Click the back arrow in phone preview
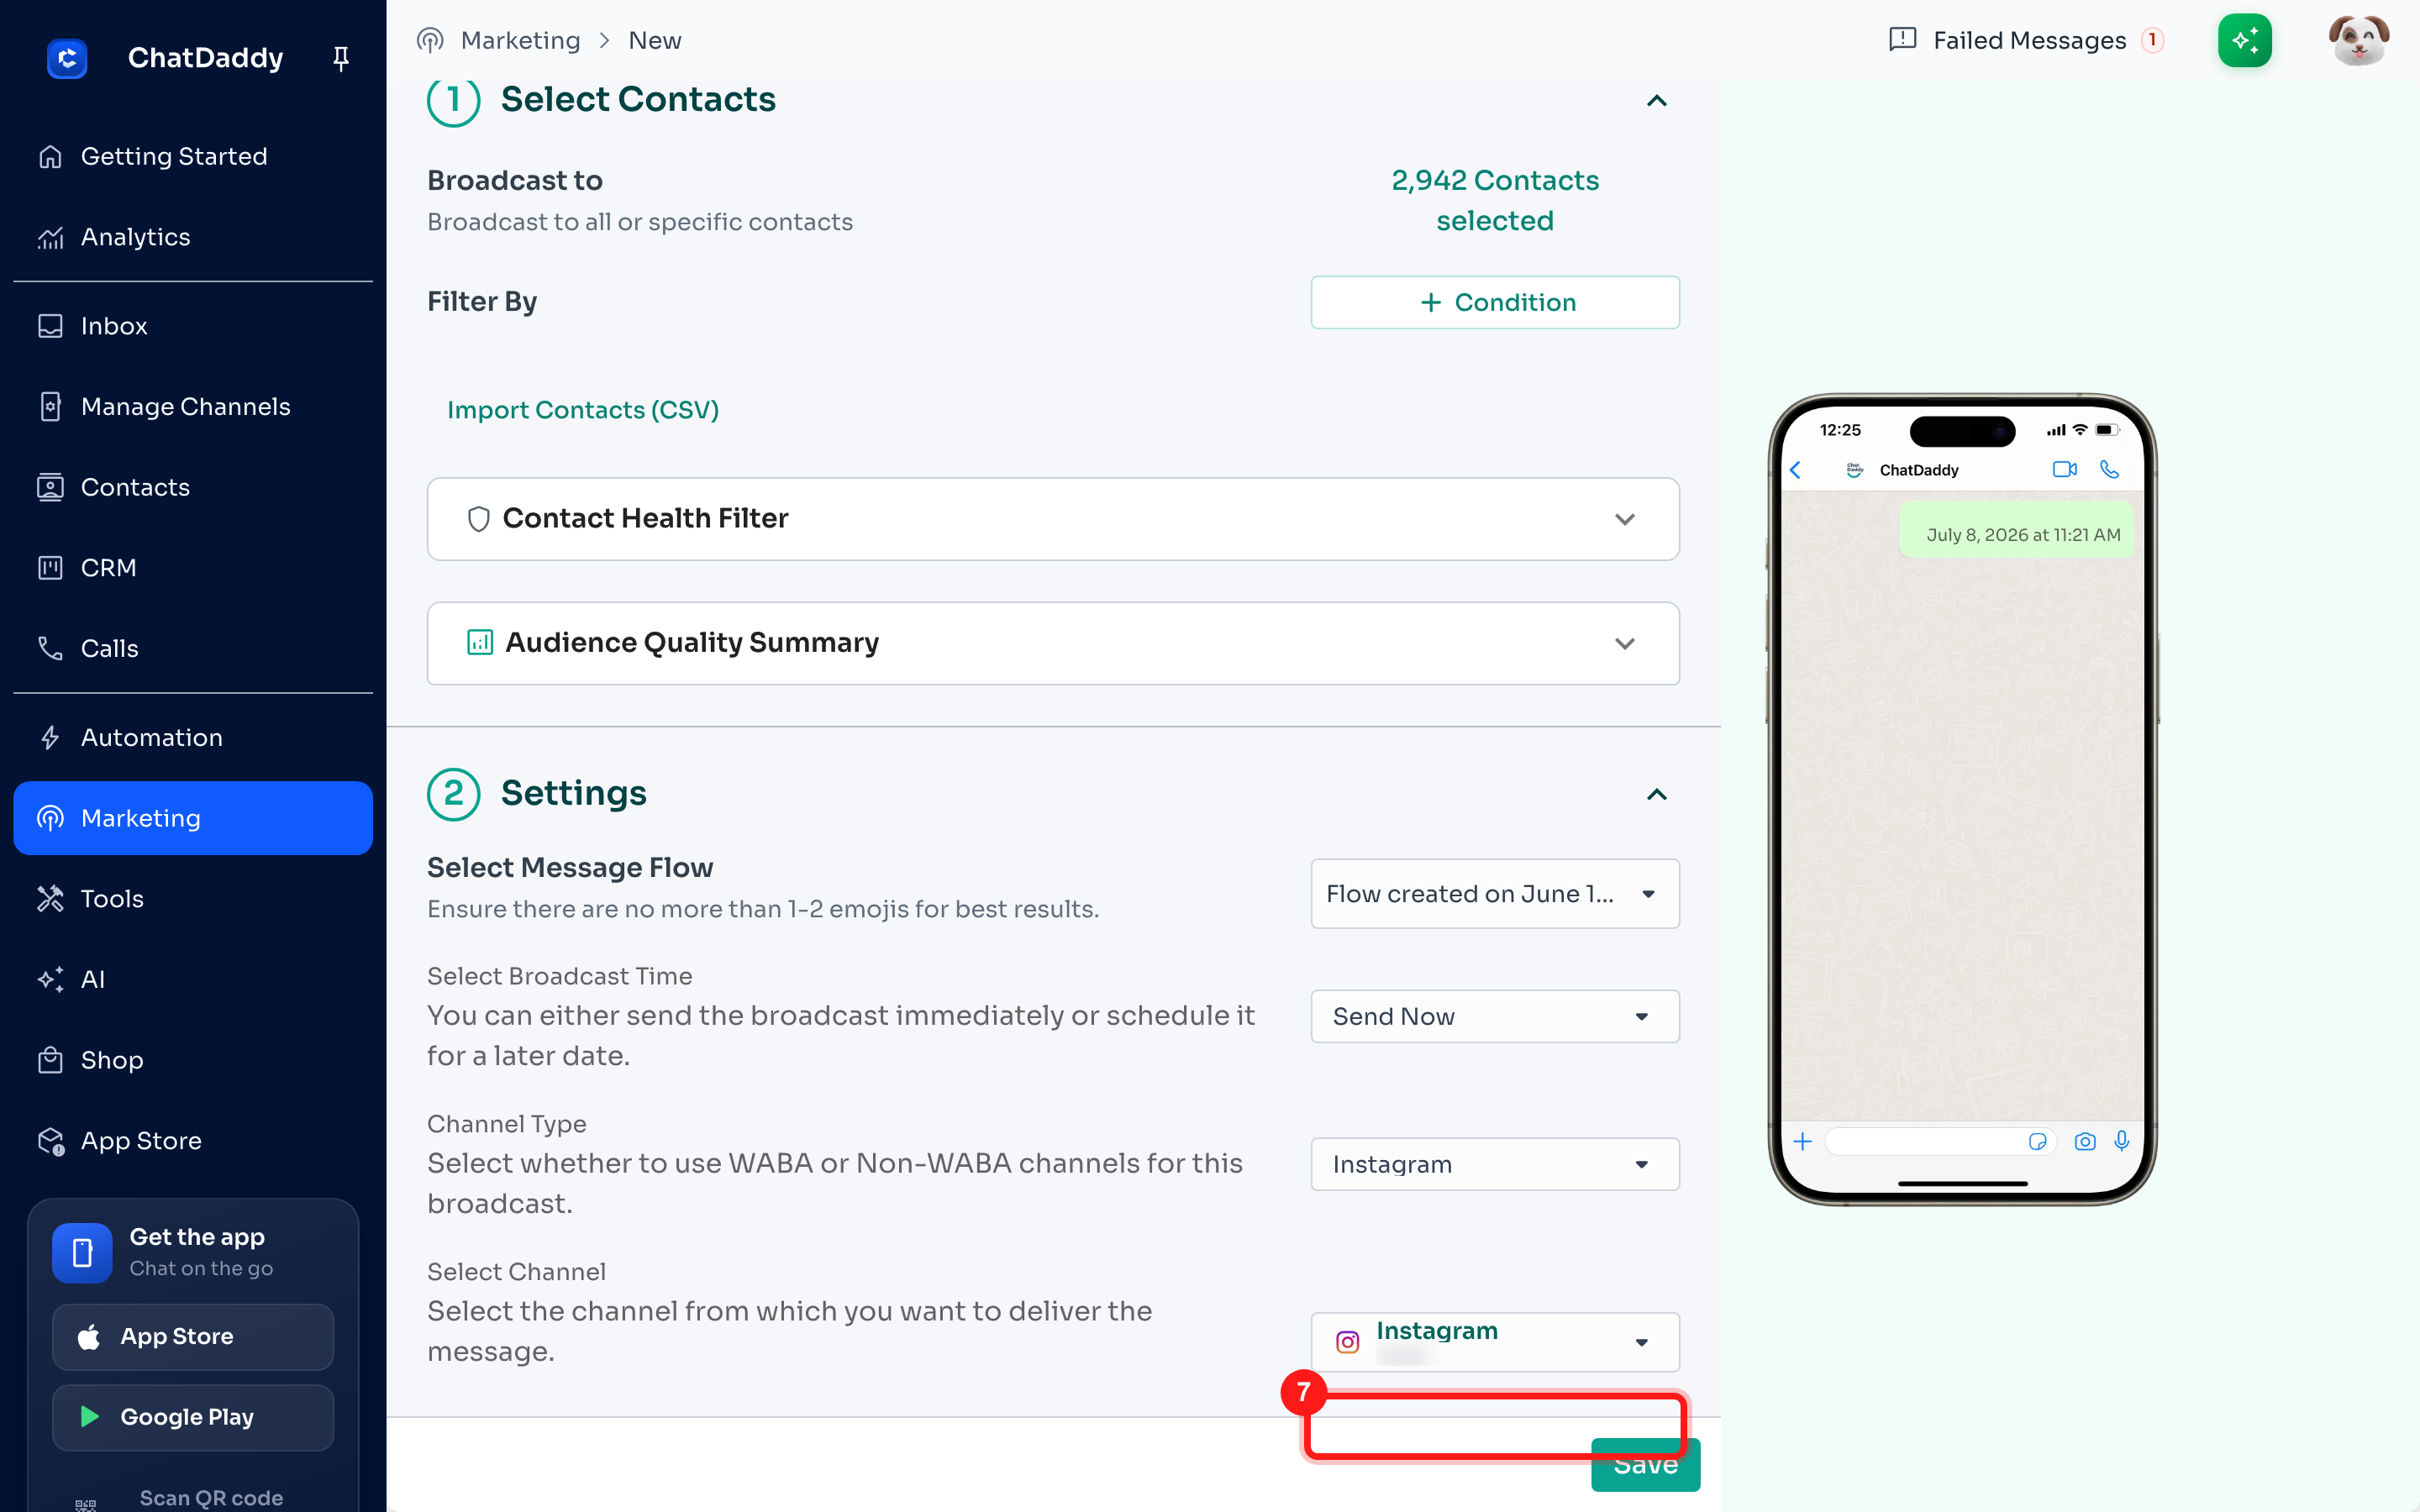This screenshot has width=2420, height=1512. (1796, 470)
